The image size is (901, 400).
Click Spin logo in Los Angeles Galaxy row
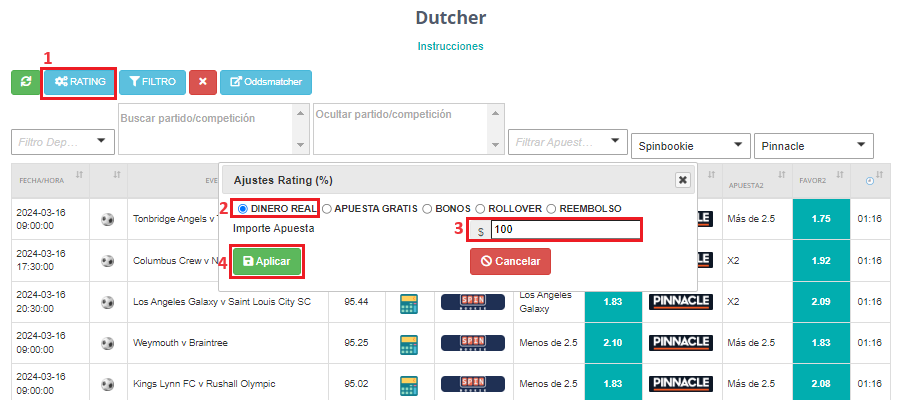(473, 302)
